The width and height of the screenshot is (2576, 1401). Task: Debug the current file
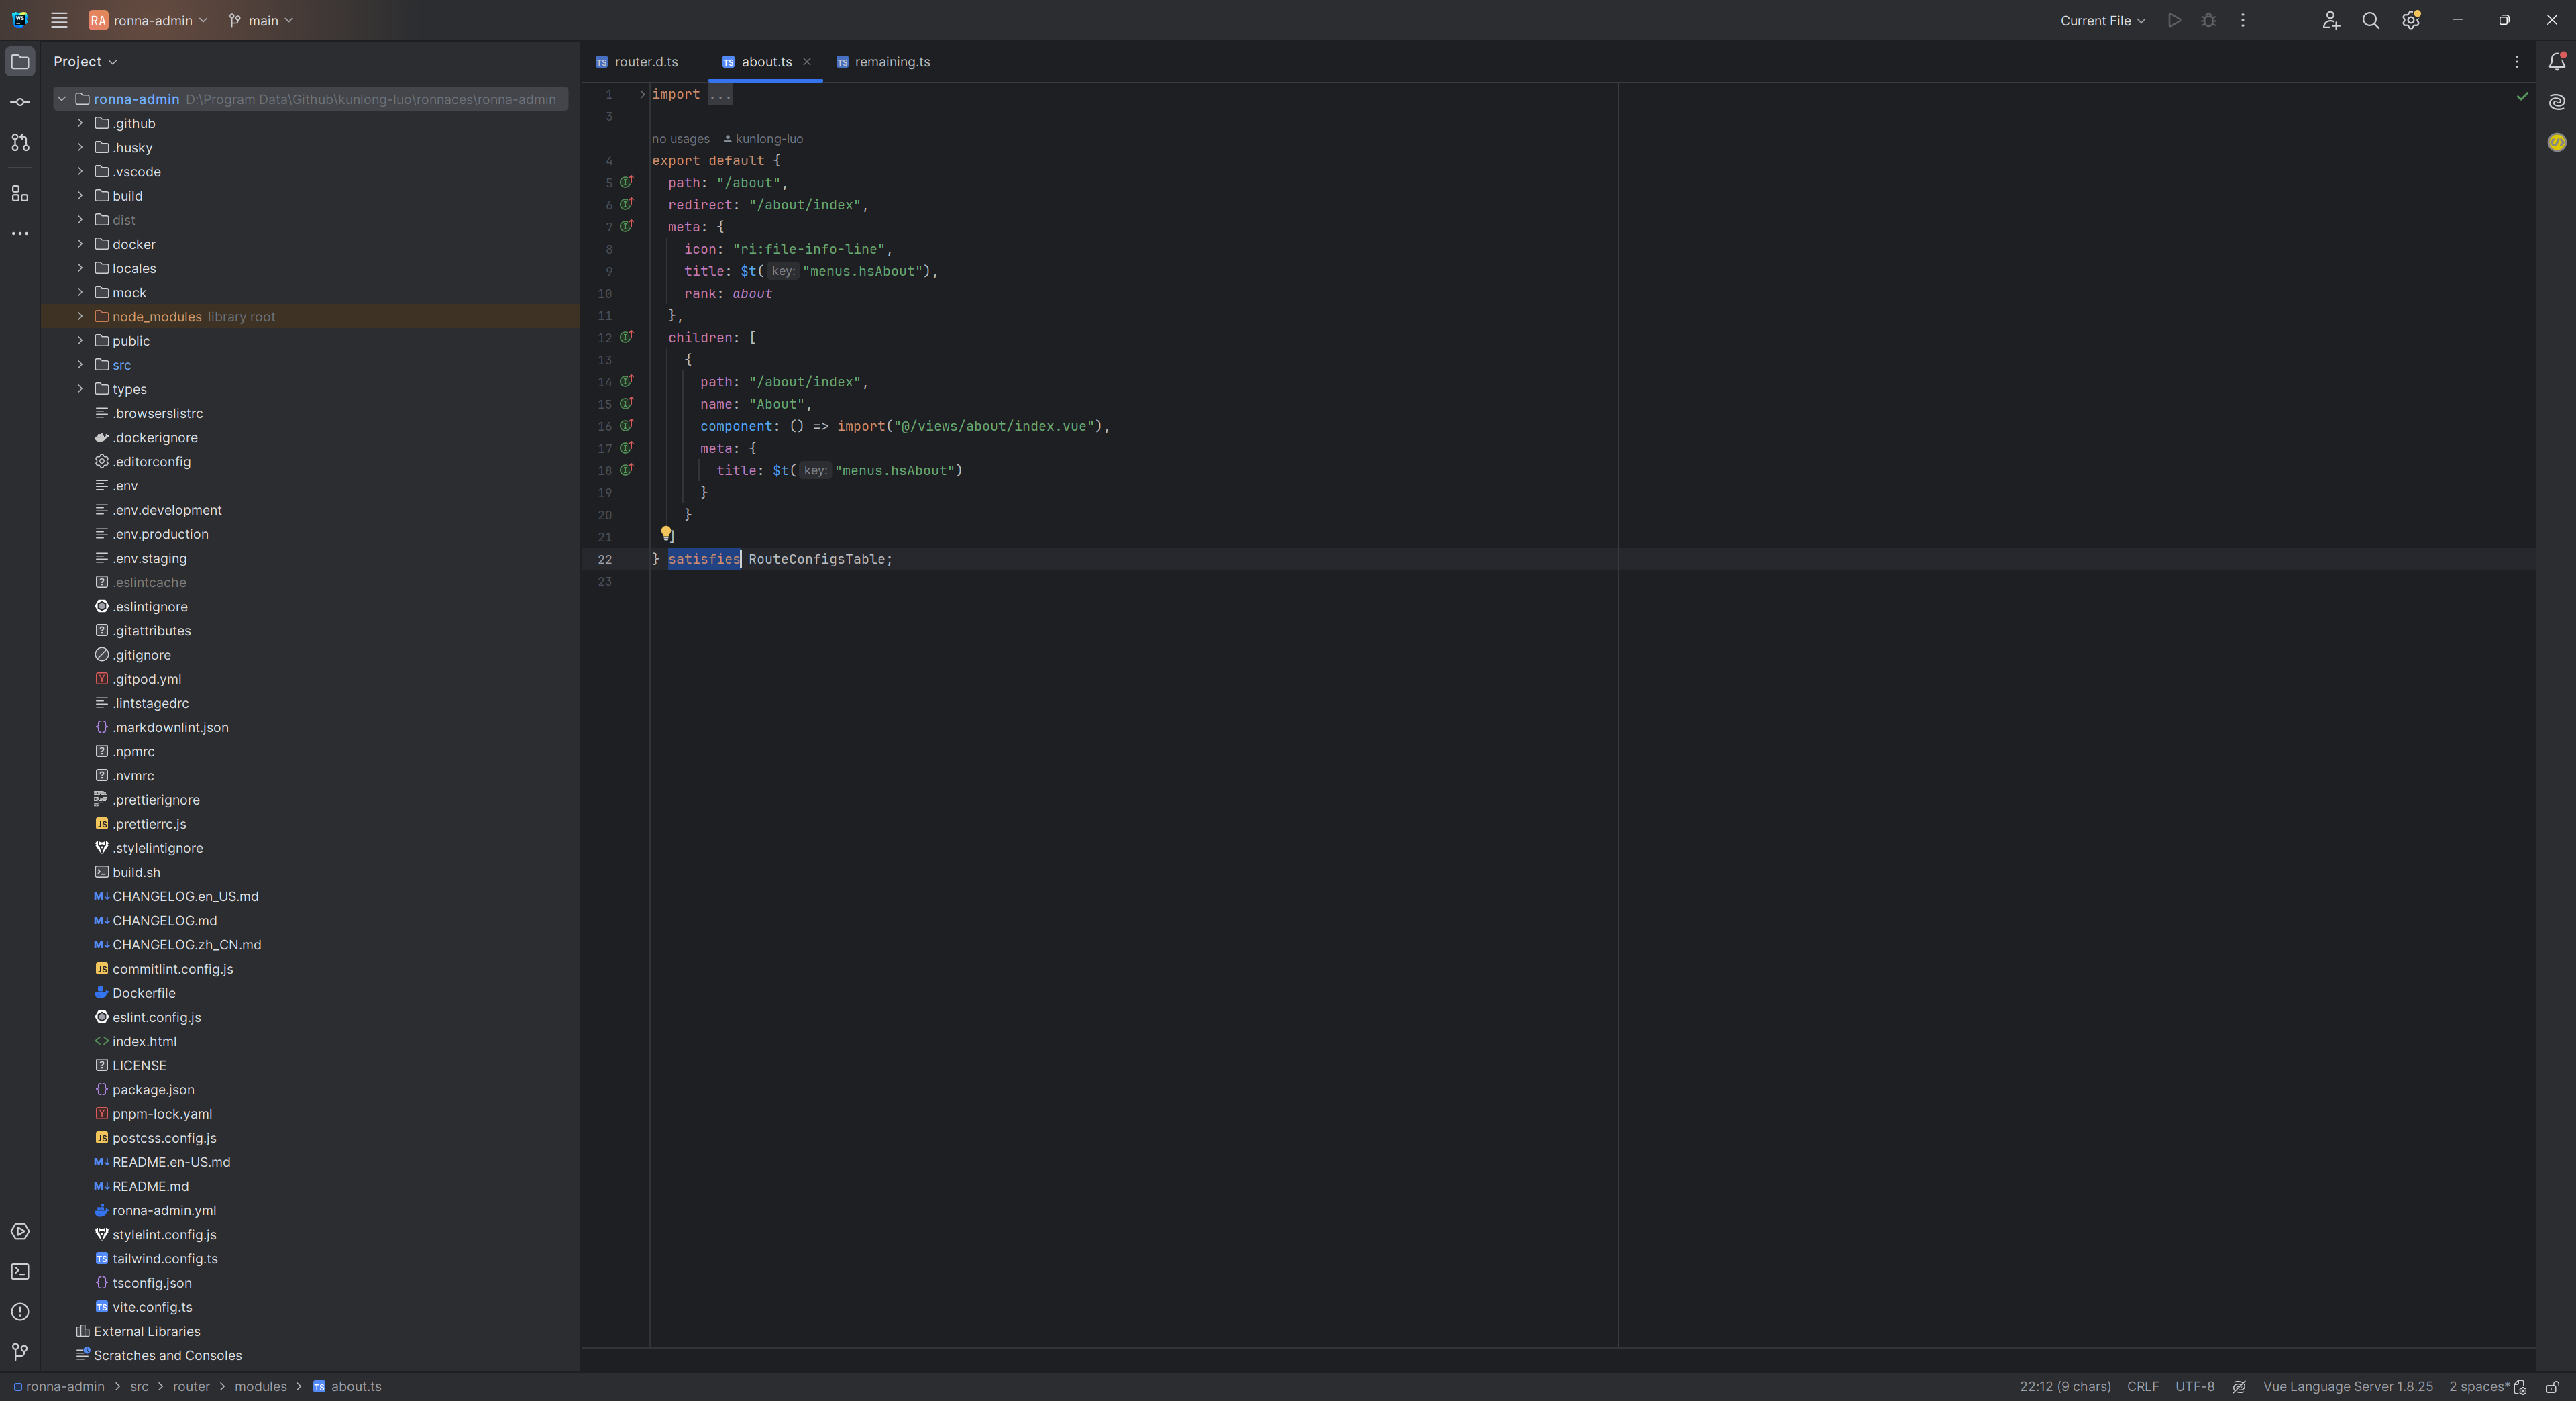[2209, 20]
